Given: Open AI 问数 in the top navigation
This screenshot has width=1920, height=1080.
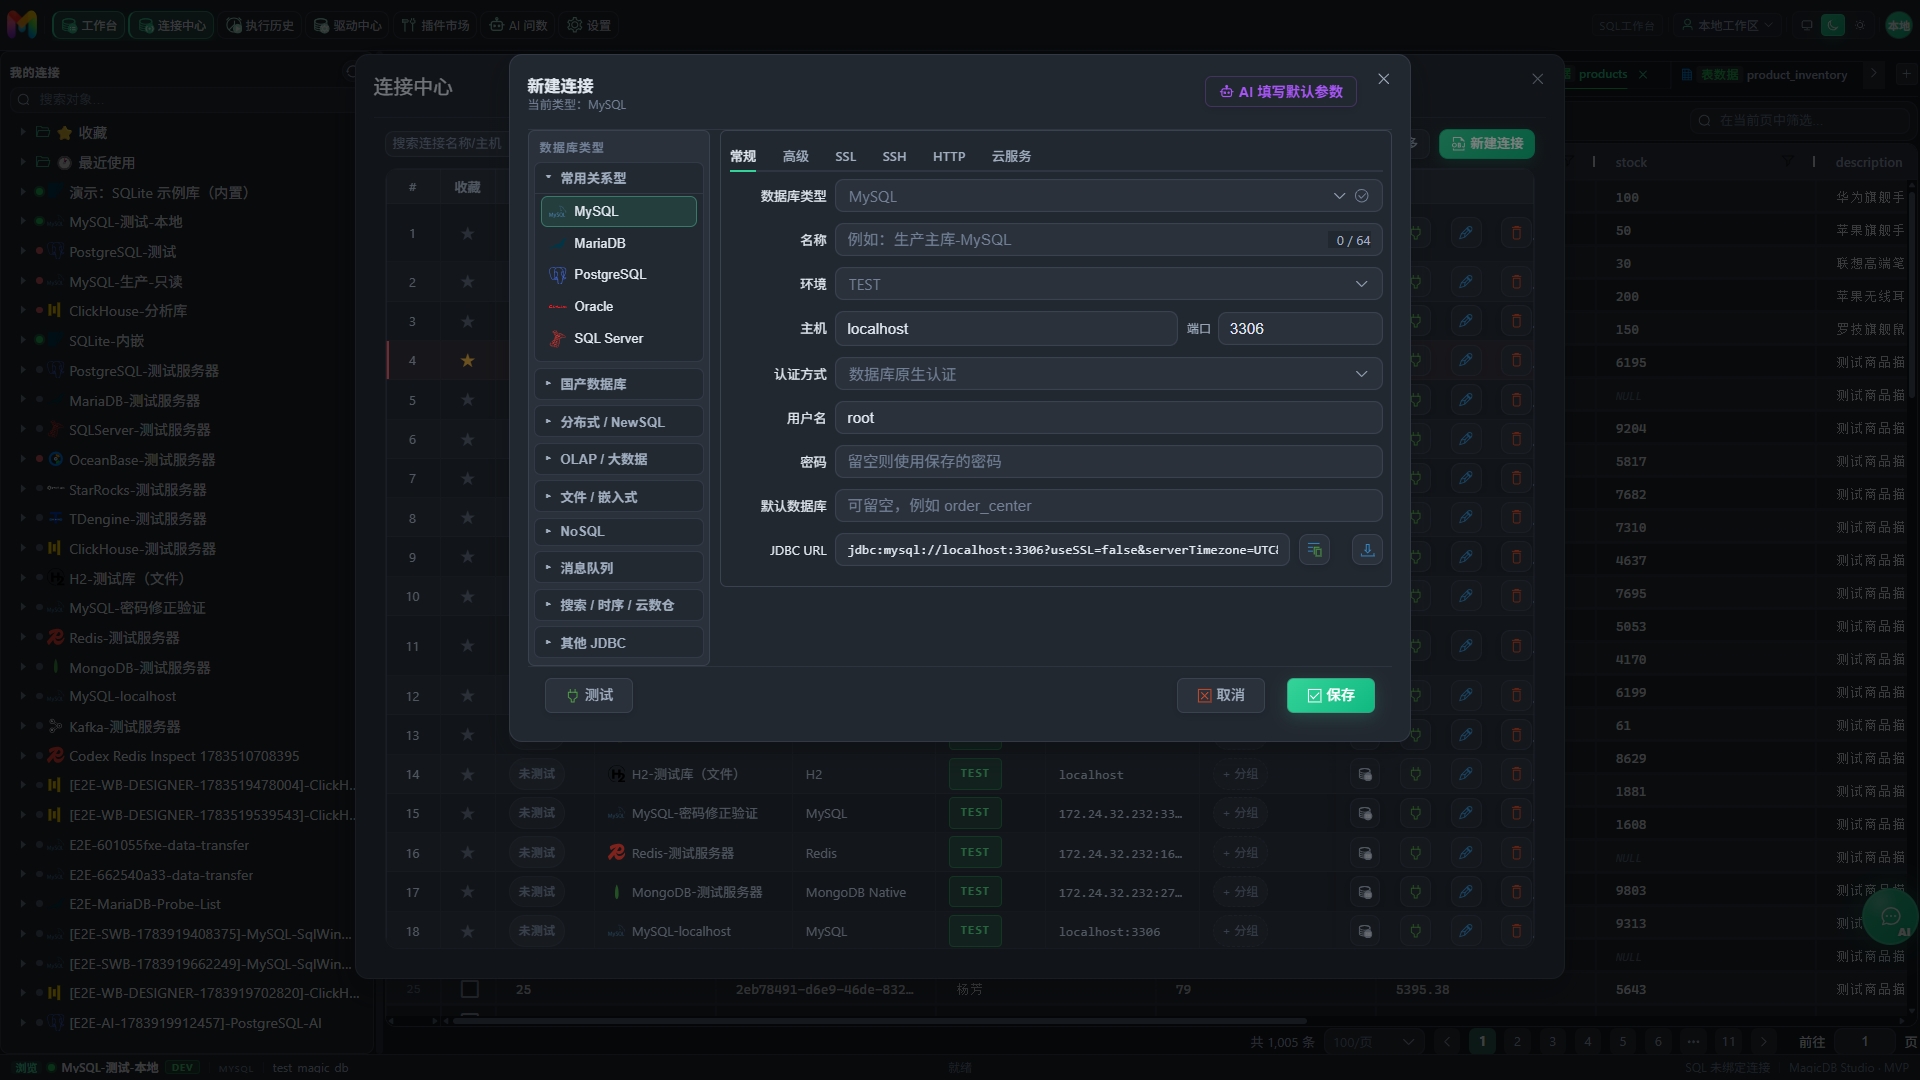Looking at the screenshot, I should (x=518, y=25).
